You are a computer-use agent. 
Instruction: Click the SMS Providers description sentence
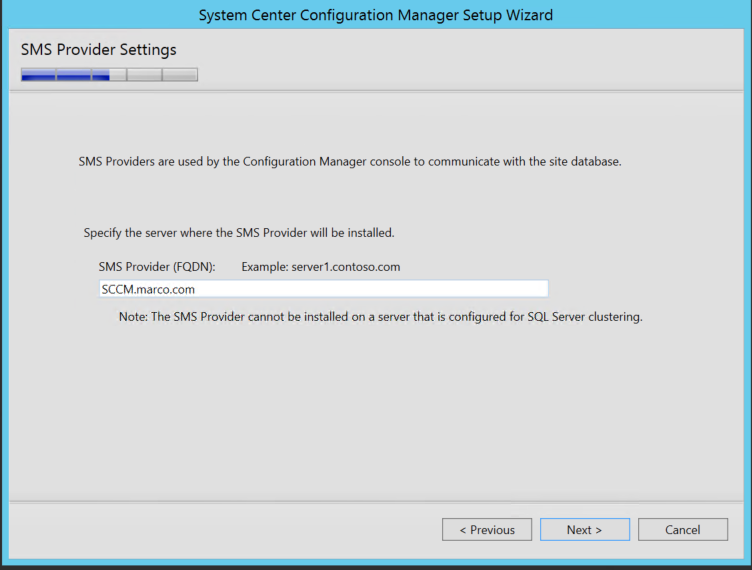point(350,162)
